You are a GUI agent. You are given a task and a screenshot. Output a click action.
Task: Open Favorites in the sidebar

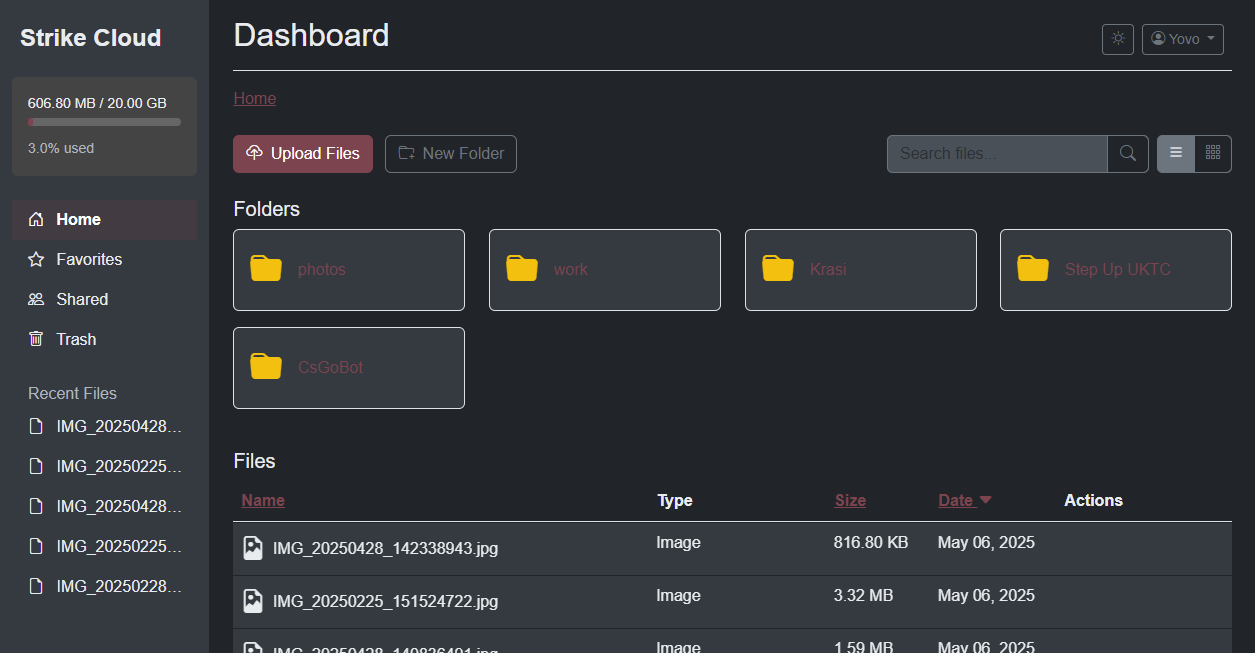89,259
